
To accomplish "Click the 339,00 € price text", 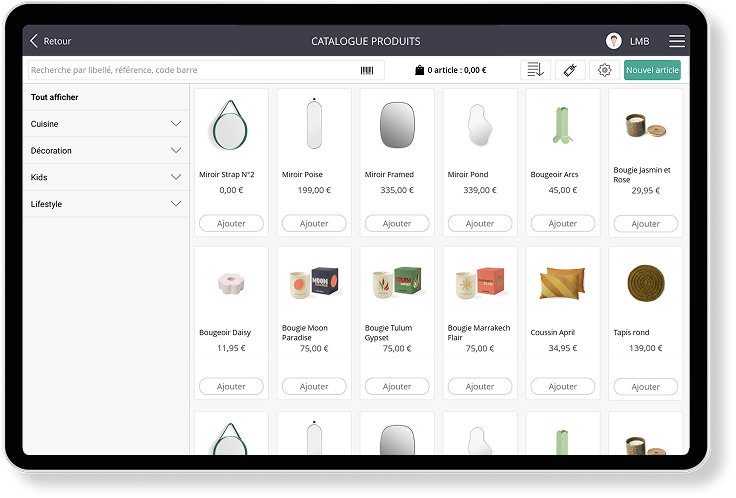I will 480,190.
